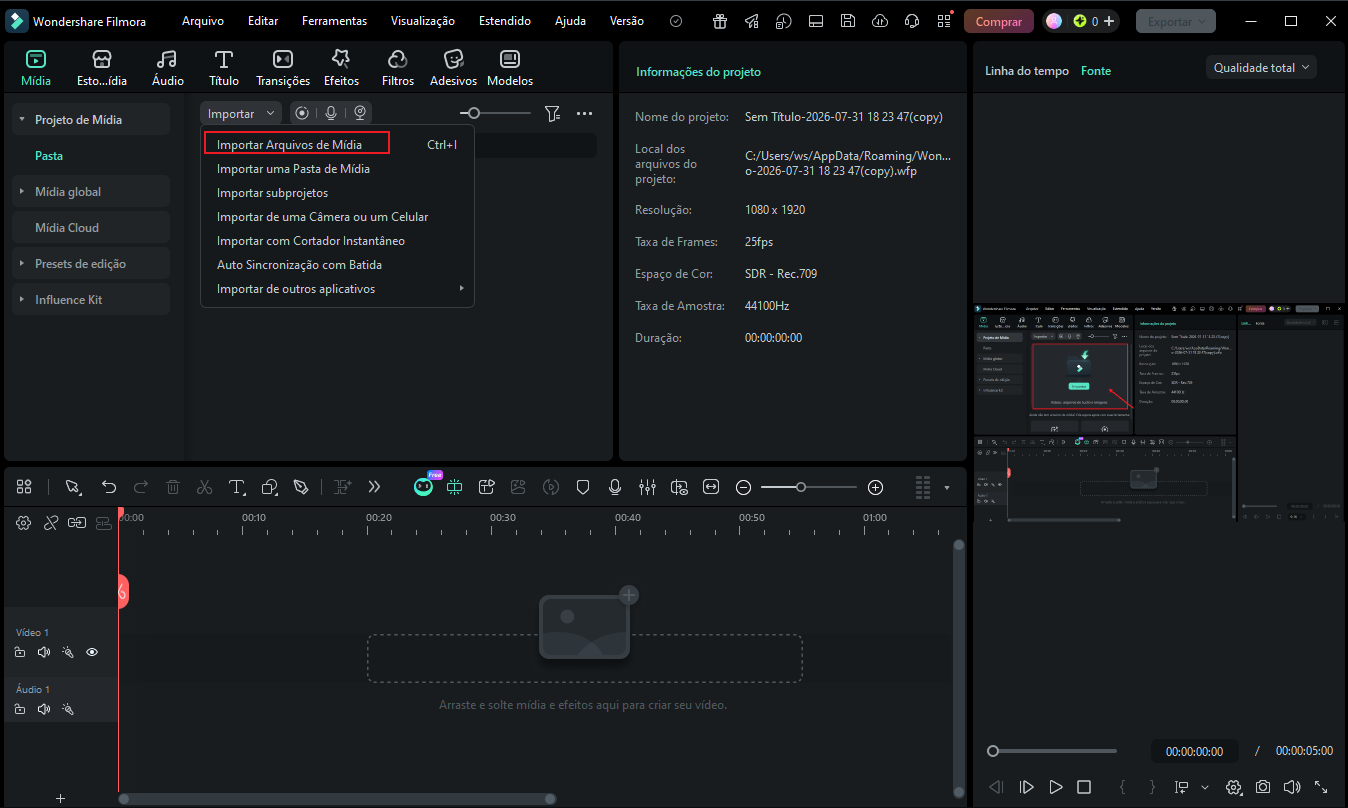Click the timeline zoom out minus icon
This screenshot has width=1348, height=808.
pos(743,487)
